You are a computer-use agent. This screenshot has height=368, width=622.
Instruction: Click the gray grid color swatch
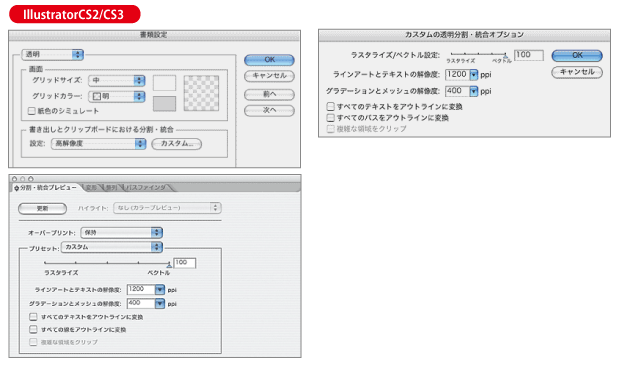point(164,104)
